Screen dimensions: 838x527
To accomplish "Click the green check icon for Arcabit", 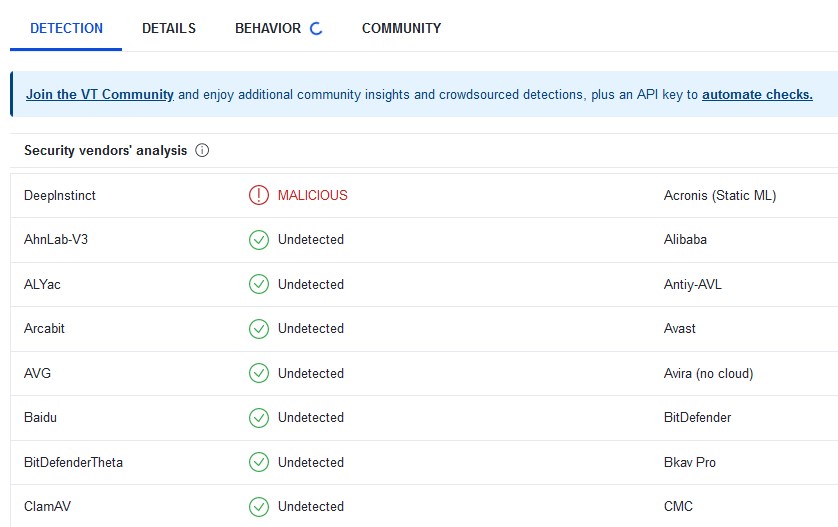I will pyautogui.click(x=259, y=329).
